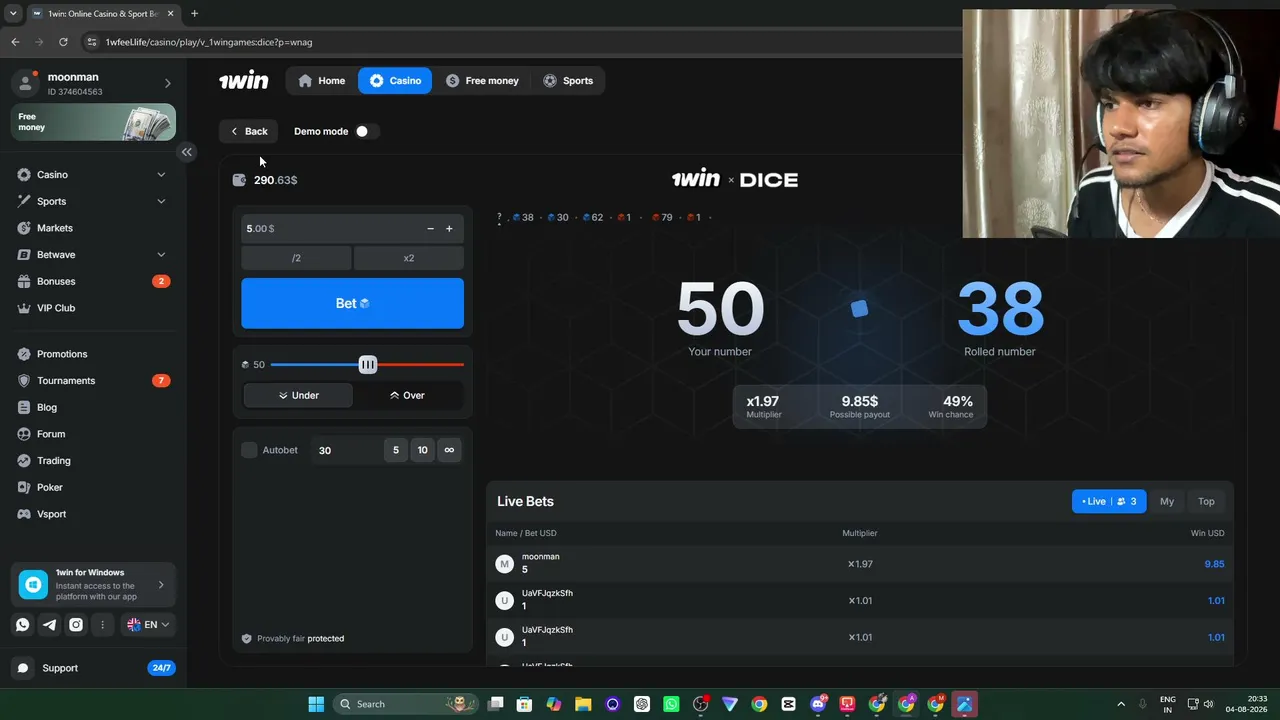
Task: Open more social links (three dots)
Action: pyautogui.click(x=102, y=625)
